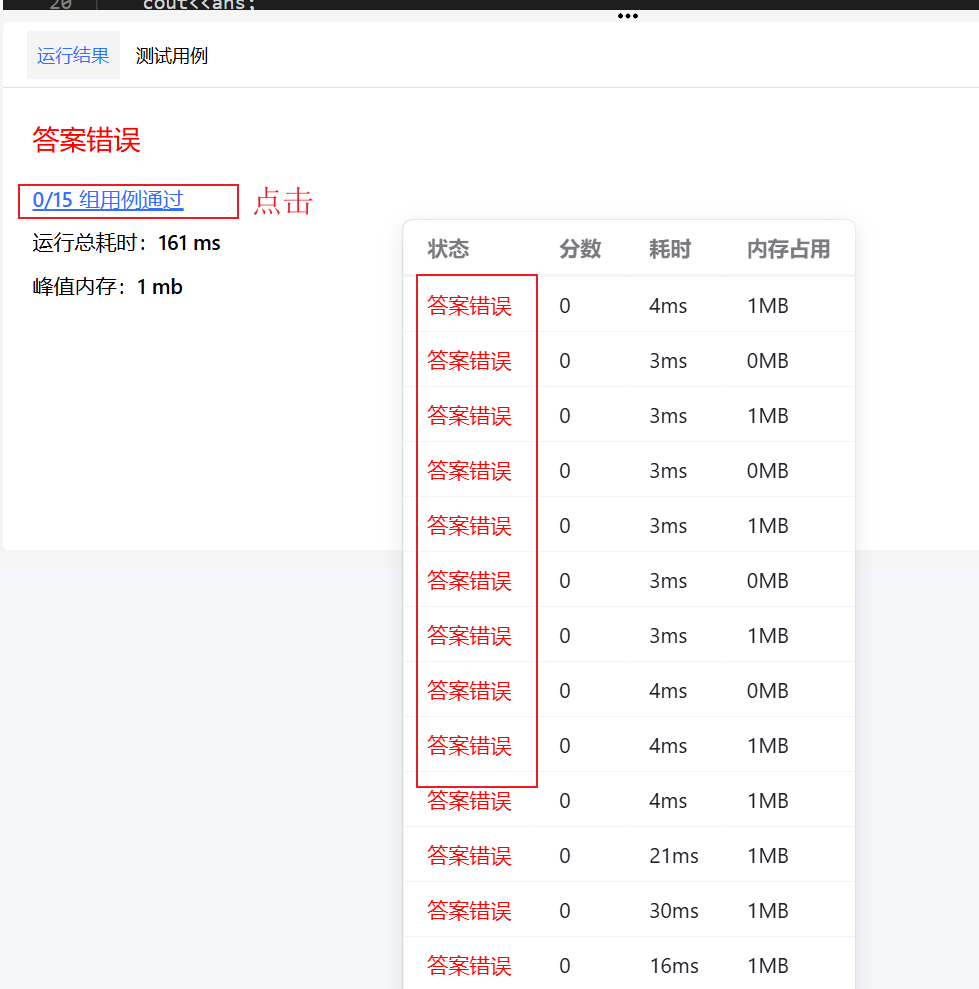Click the 状态 column header
The image size is (979, 989).
pyautogui.click(x=448, y=249)
